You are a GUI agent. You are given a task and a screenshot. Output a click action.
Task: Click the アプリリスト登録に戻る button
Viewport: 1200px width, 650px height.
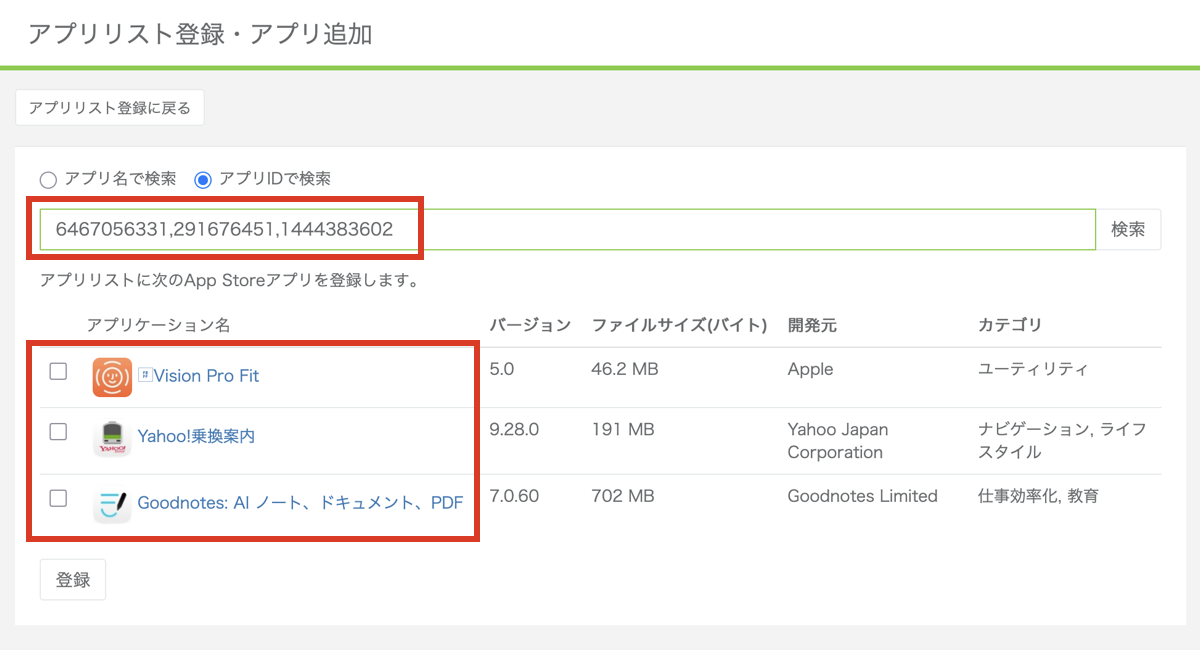(110, 108)
